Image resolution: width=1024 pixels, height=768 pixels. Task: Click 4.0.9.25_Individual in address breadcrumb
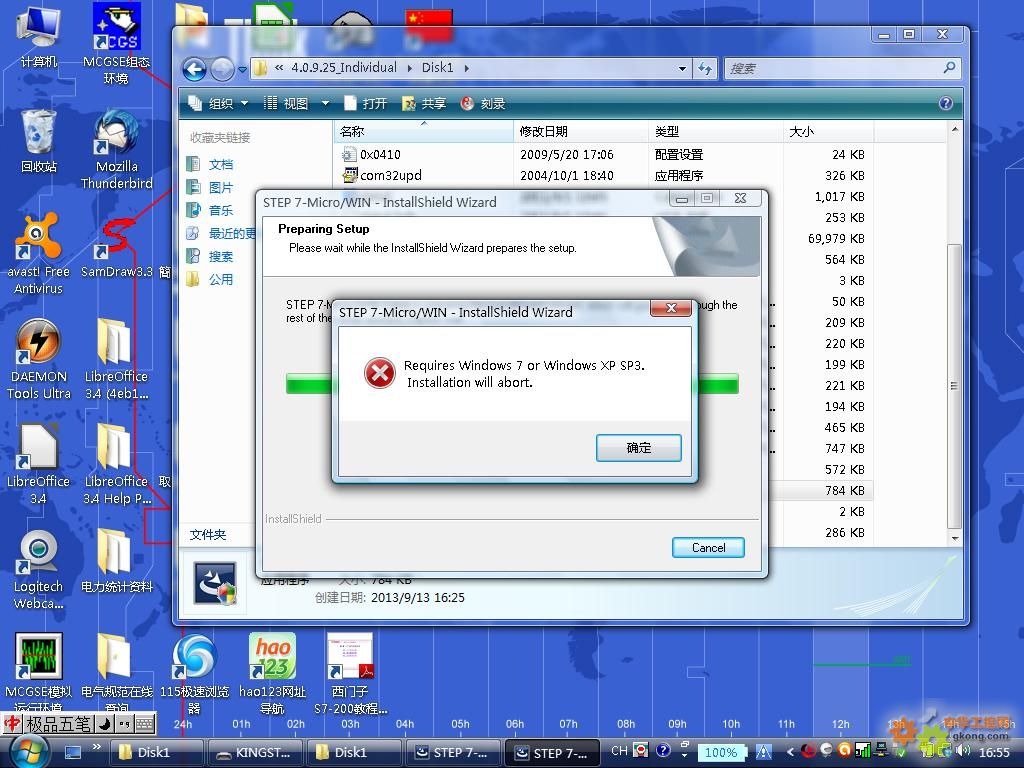pos(344,68)
